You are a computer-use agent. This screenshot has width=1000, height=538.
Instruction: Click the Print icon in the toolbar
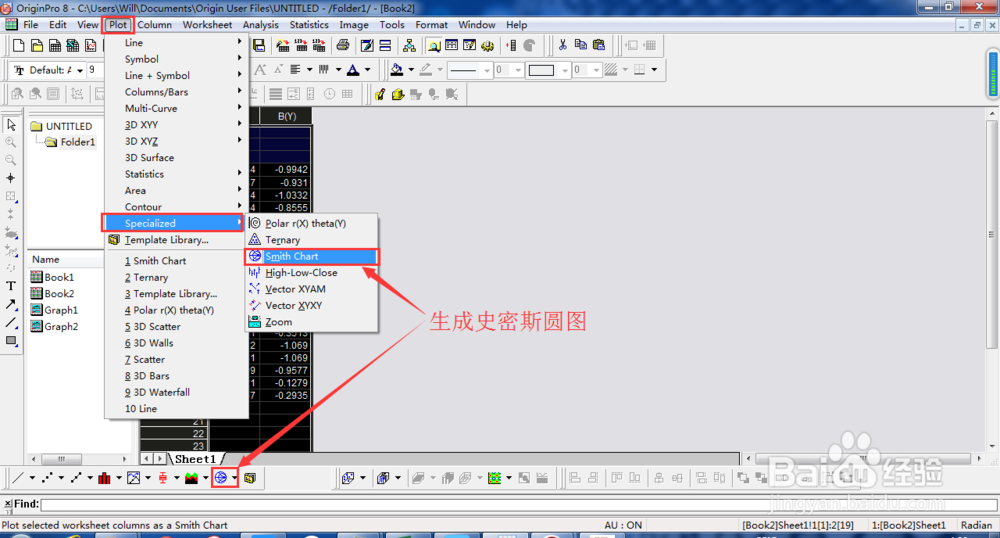point(343,45)
